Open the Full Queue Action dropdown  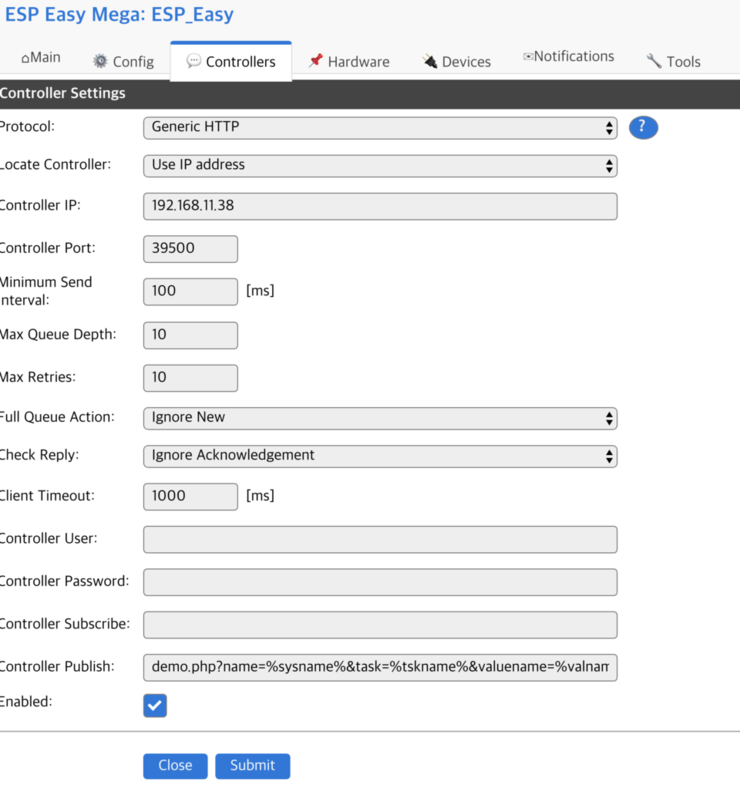380,418
